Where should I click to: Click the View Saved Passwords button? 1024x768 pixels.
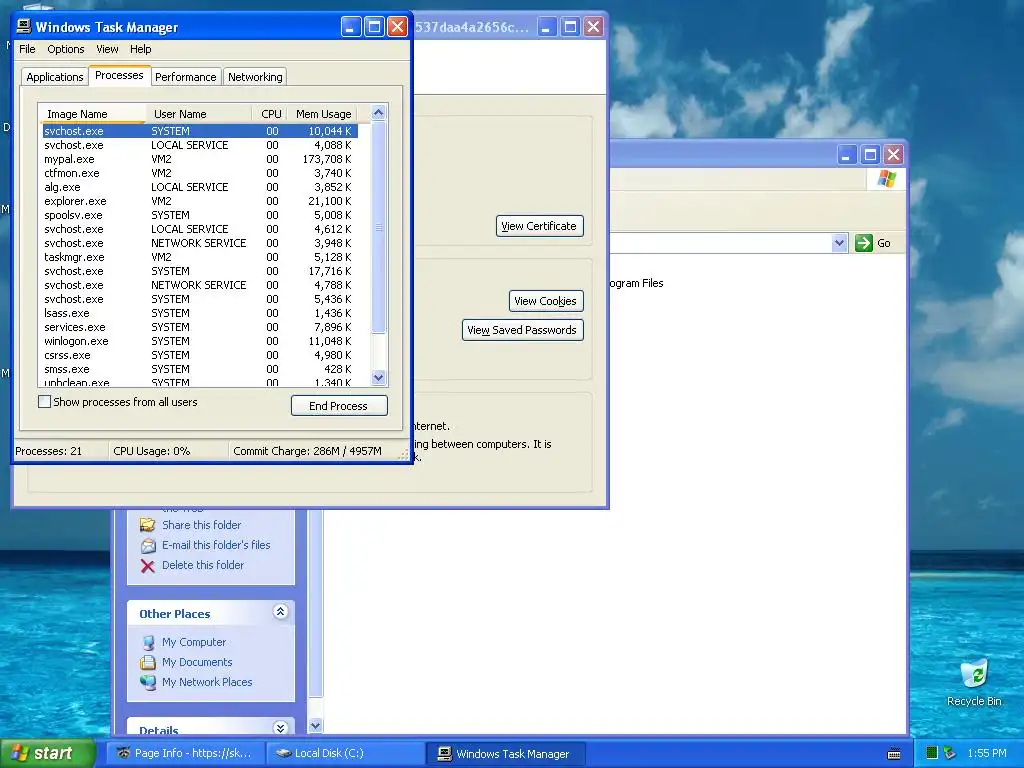[522, 330]
